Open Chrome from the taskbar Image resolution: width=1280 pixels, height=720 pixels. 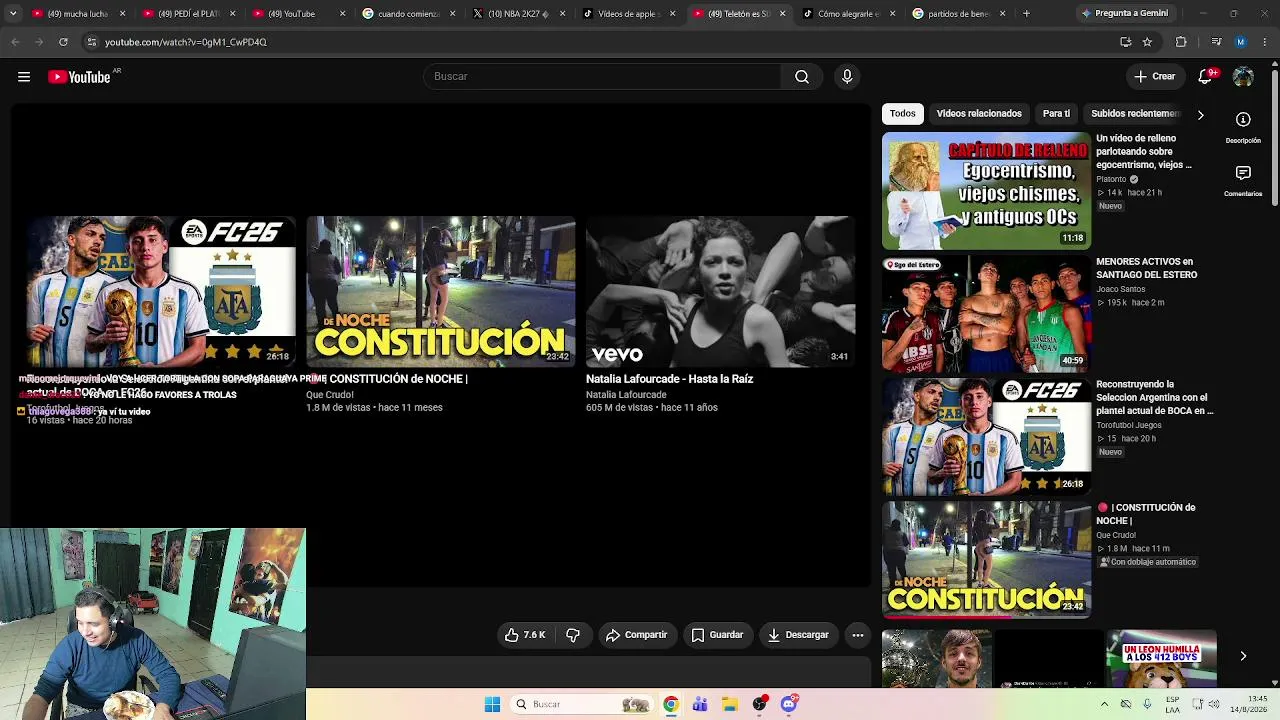click(x=671, y=704)
